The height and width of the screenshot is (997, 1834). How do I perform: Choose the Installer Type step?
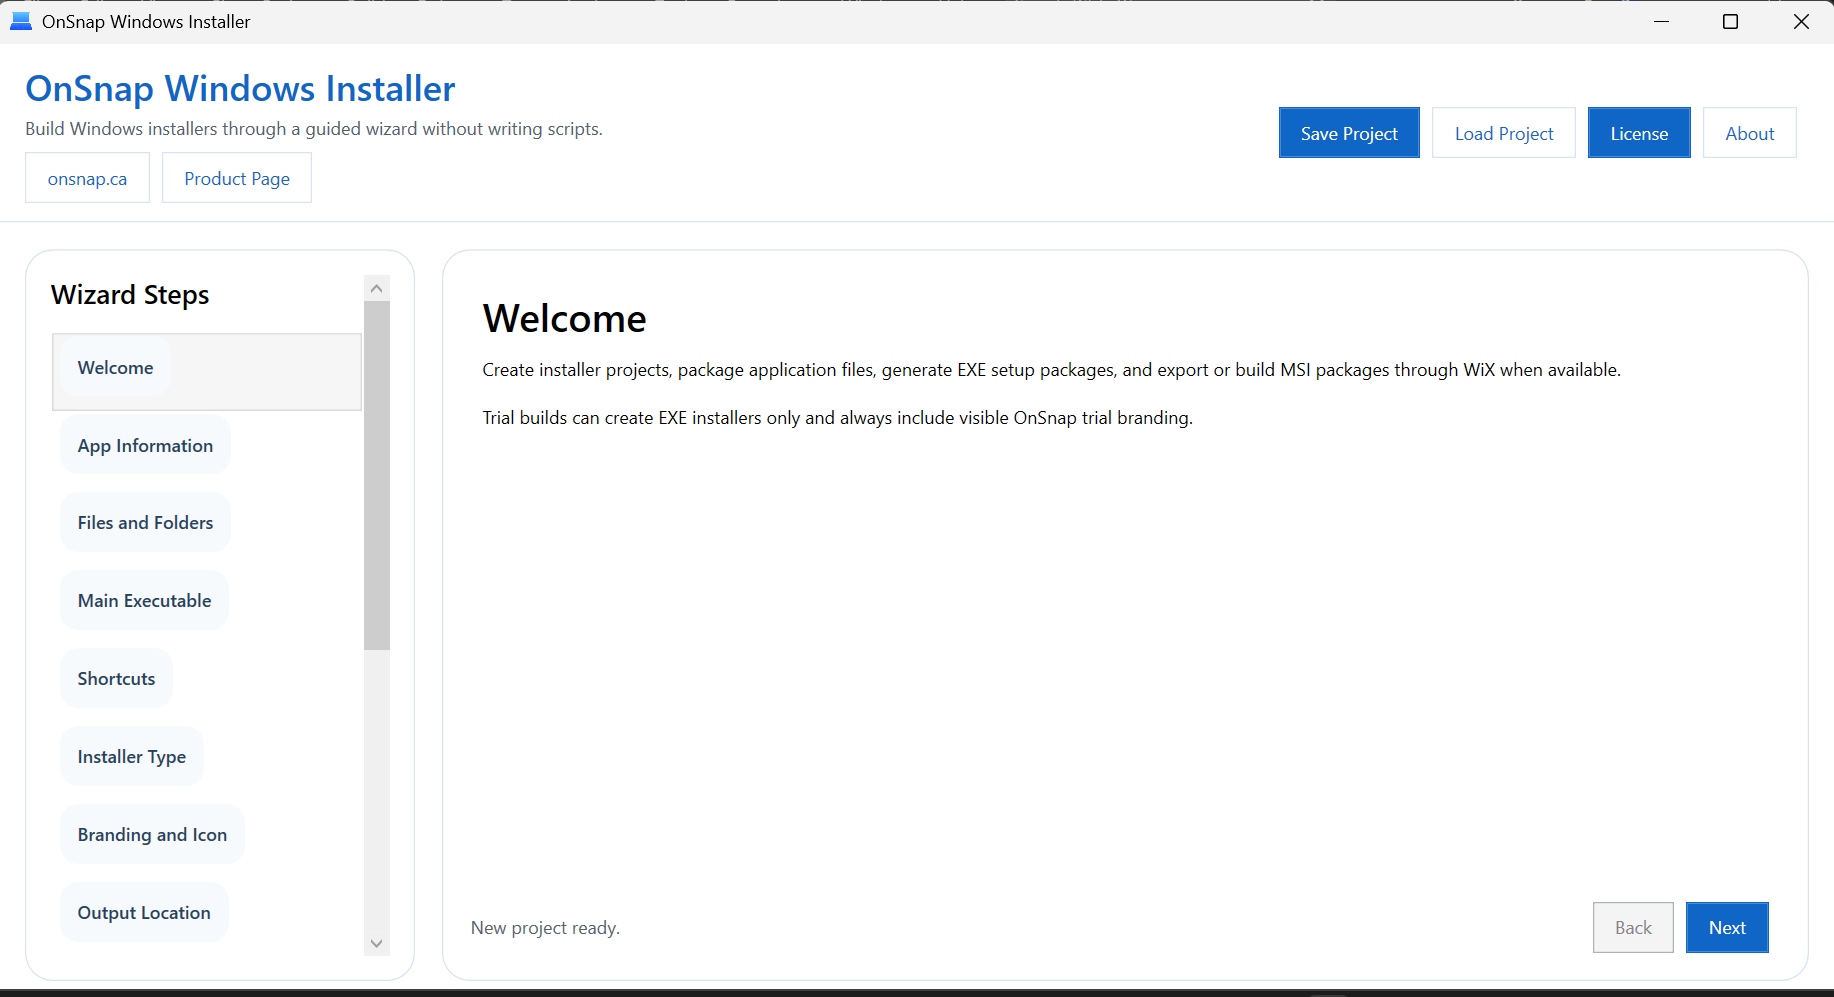[x=132, y=756]
